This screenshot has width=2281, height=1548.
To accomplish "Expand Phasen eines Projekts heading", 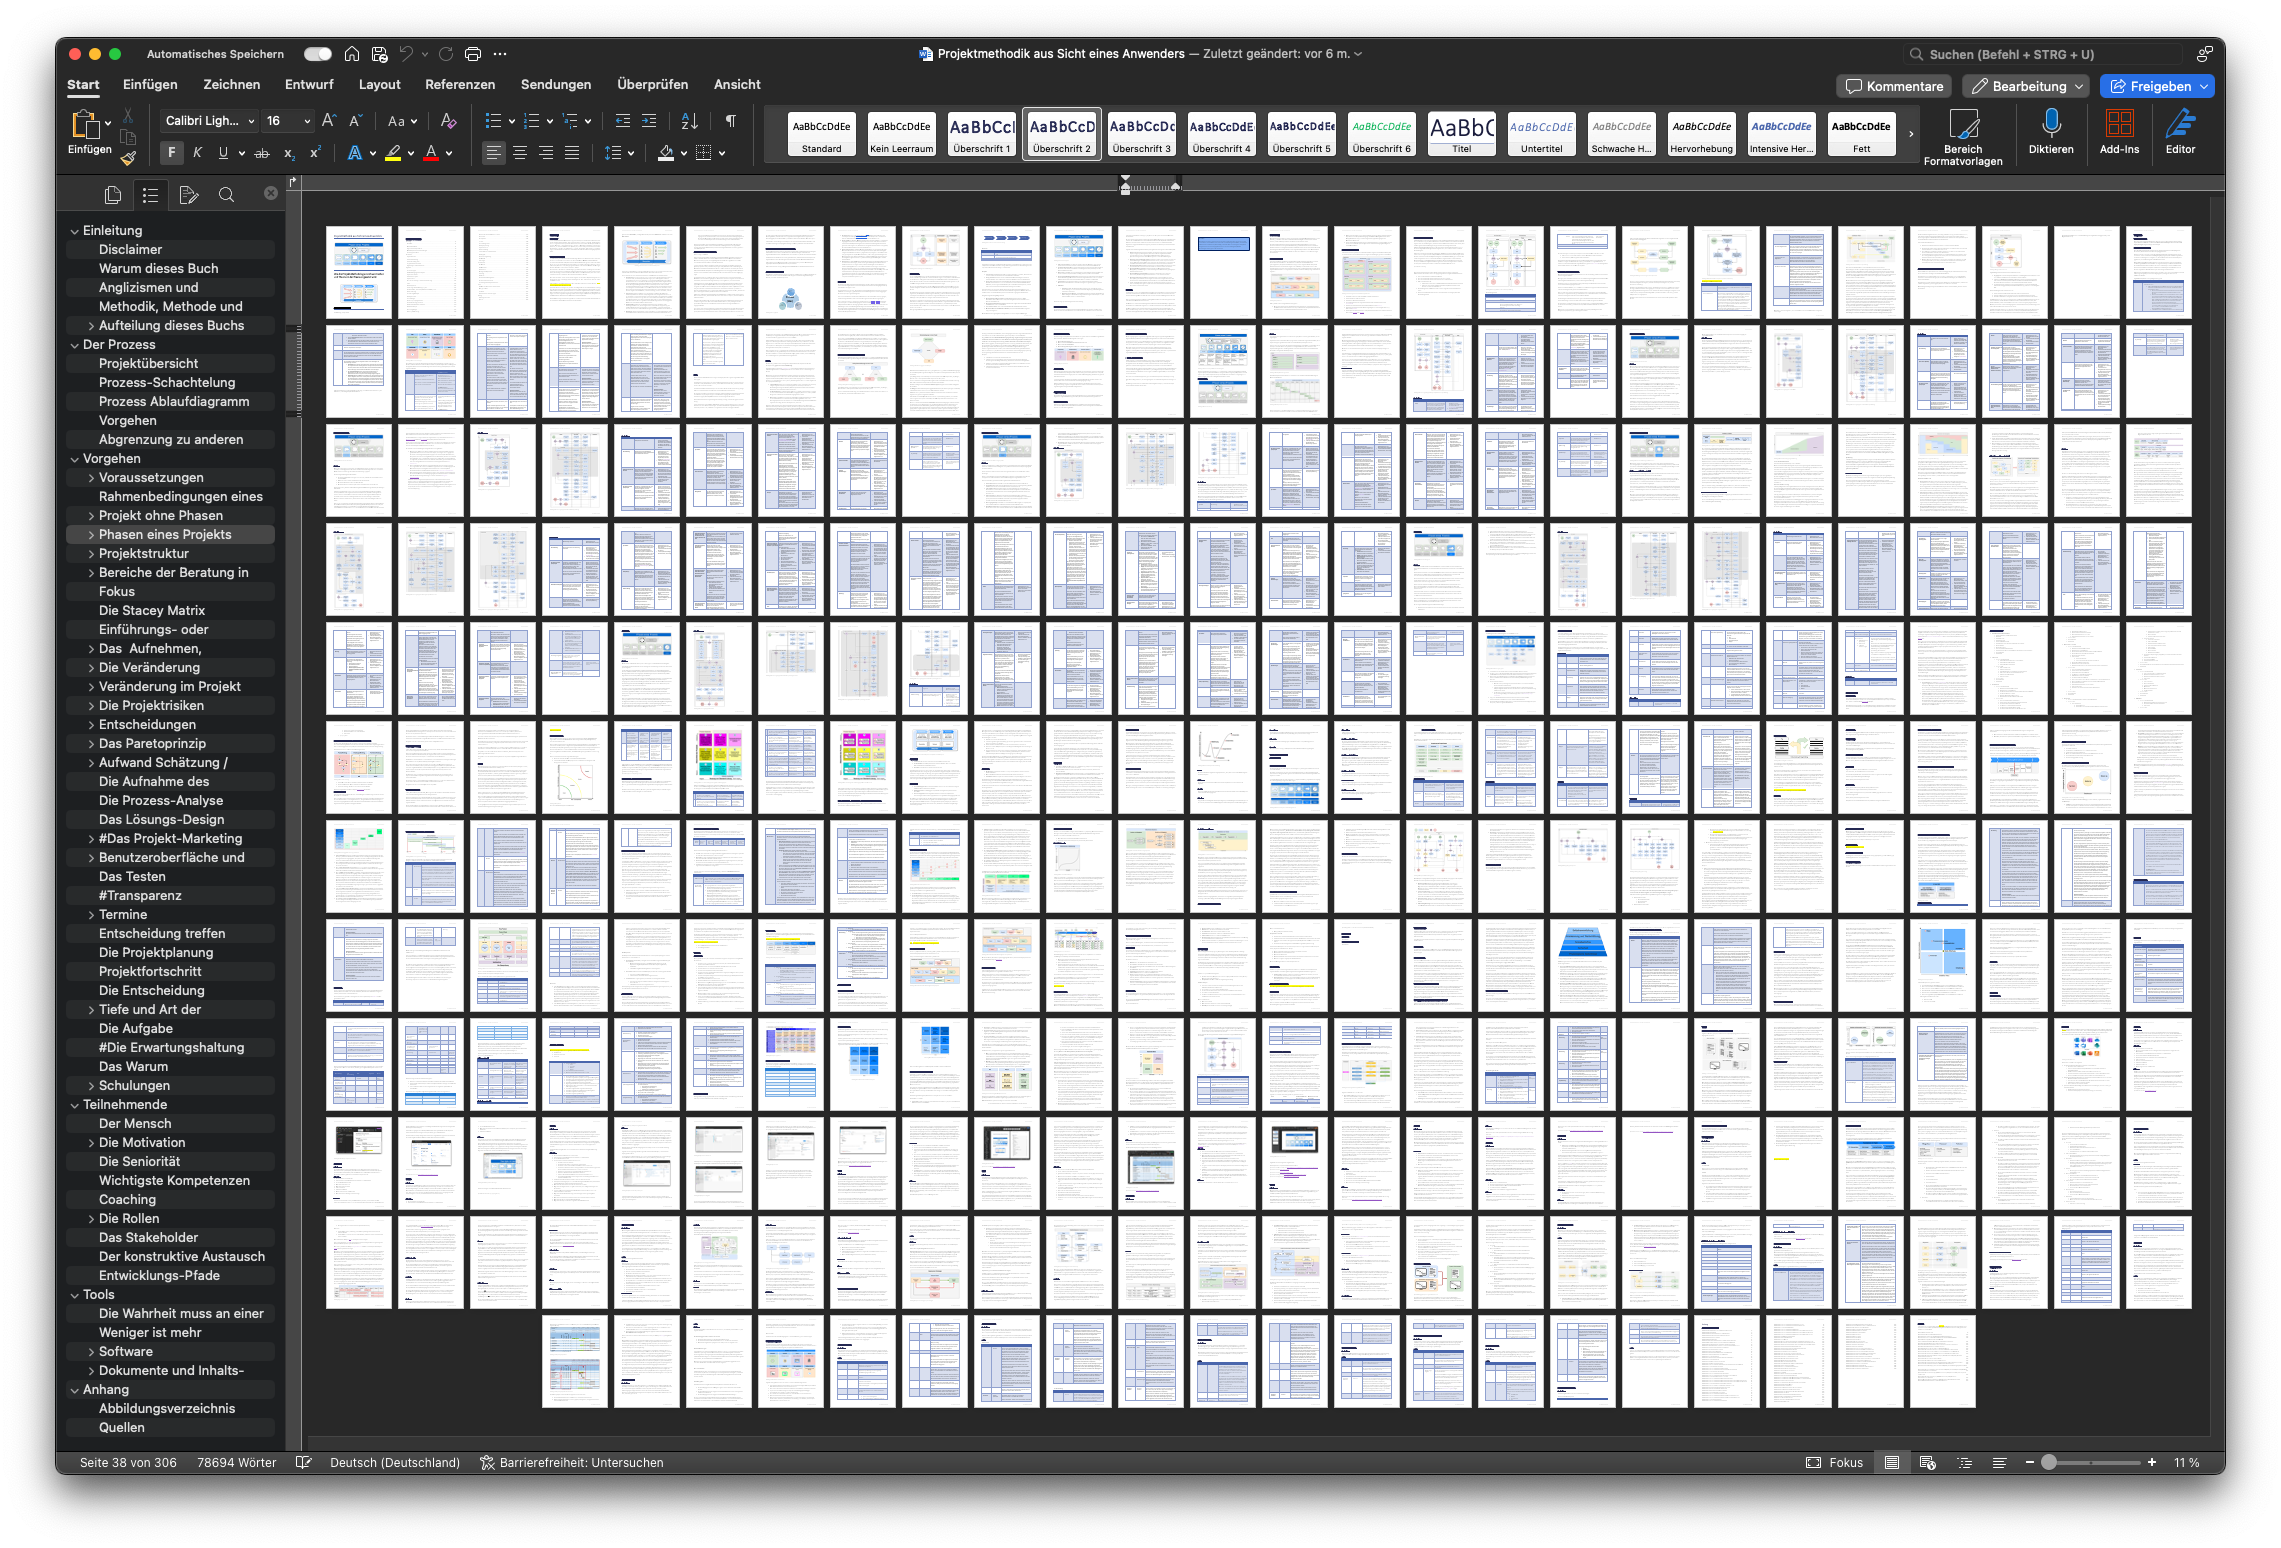I will coord(91,535).
